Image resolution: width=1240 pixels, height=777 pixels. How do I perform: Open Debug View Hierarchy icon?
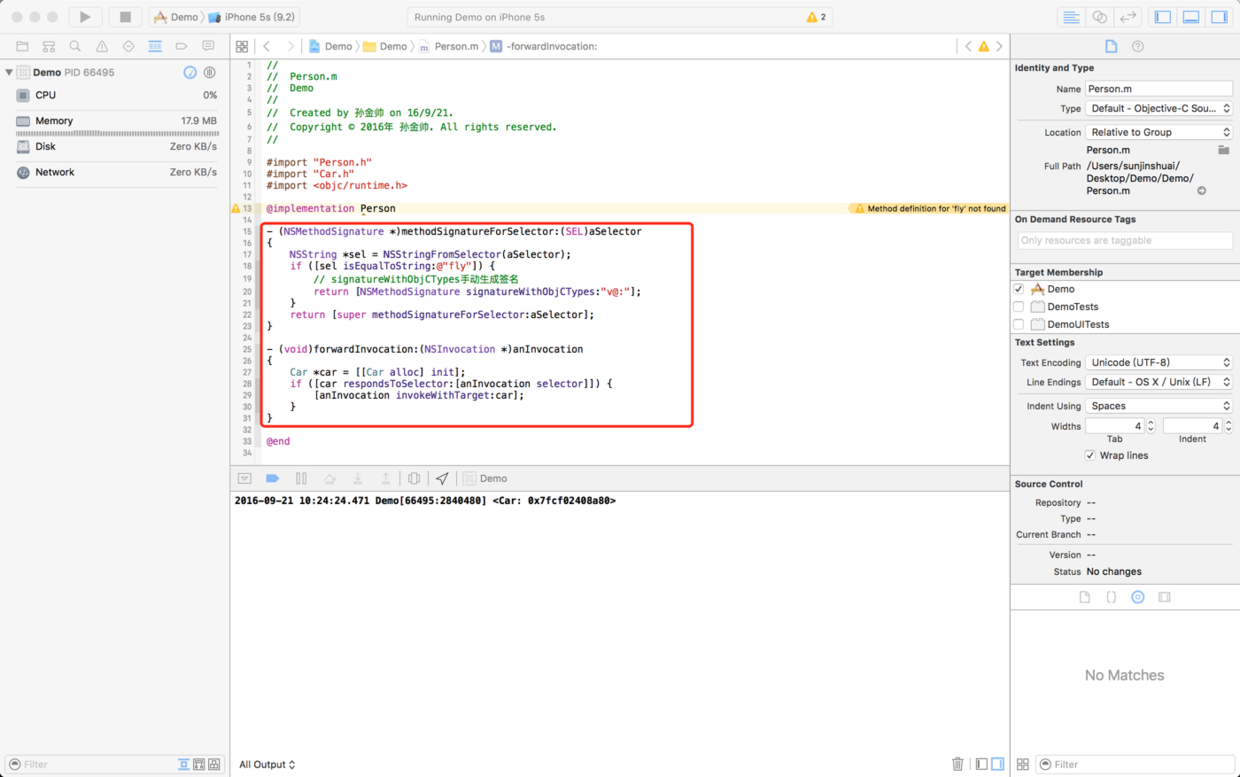coord(414,478)
